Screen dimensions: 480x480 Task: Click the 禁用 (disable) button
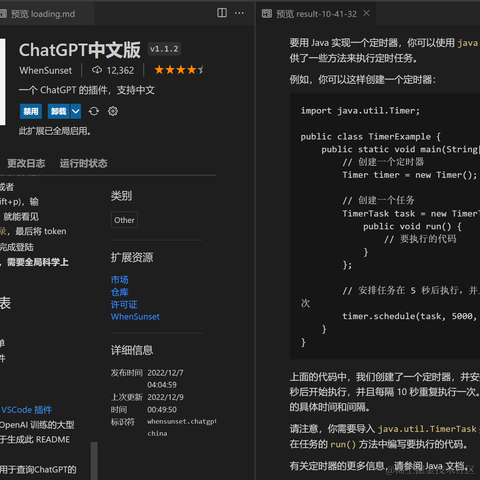click(x=31, y=111)
